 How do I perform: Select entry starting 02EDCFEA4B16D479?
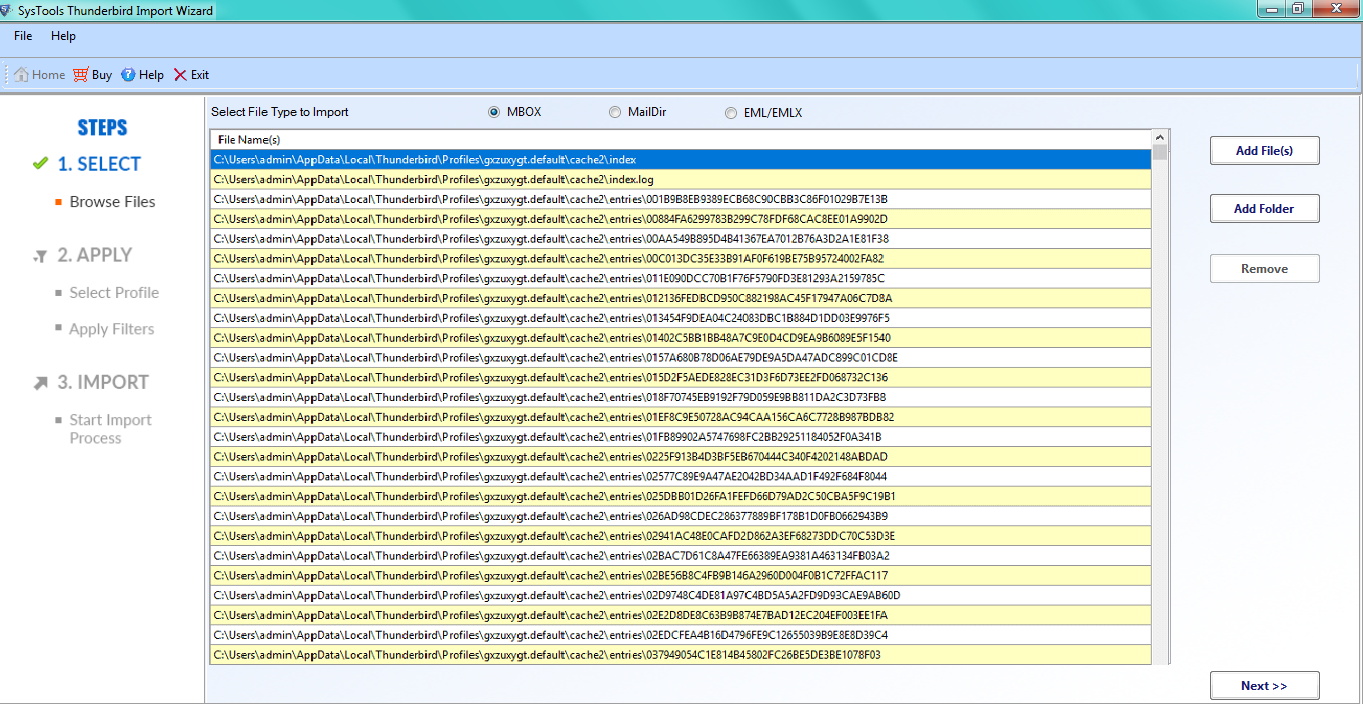[680, 634]
